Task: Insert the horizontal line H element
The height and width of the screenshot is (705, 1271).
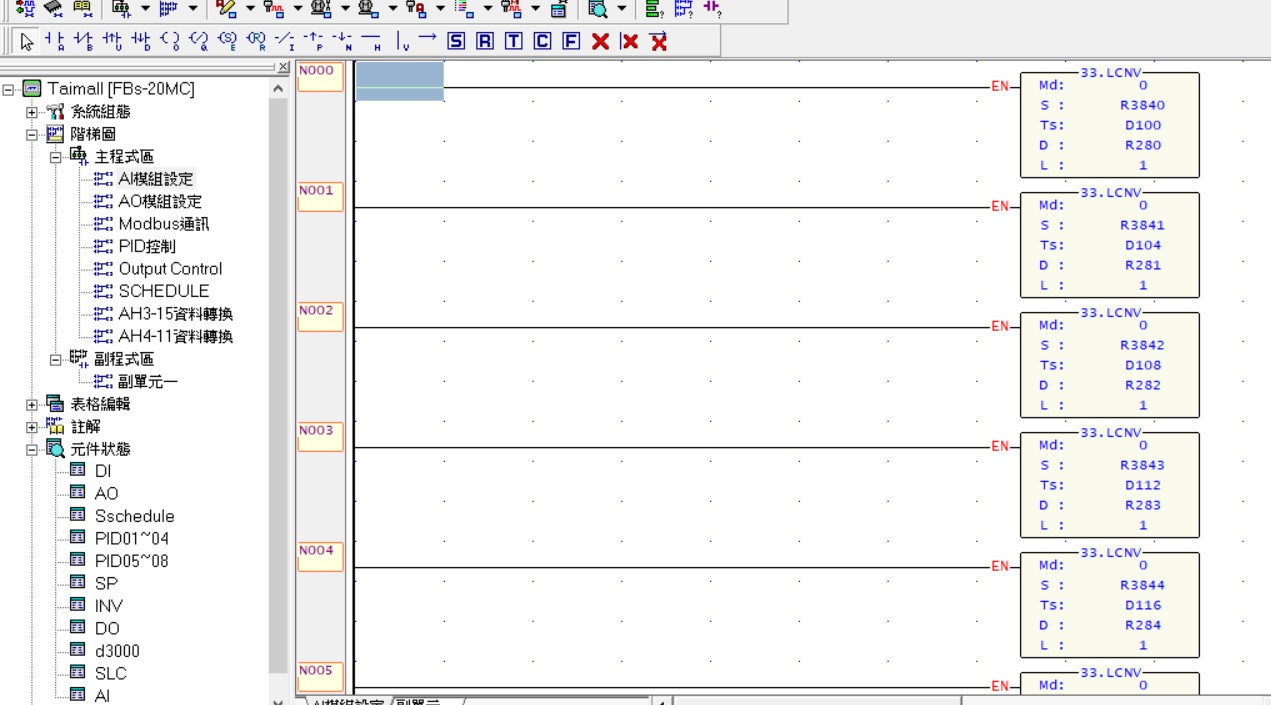Action: (372, 41)
